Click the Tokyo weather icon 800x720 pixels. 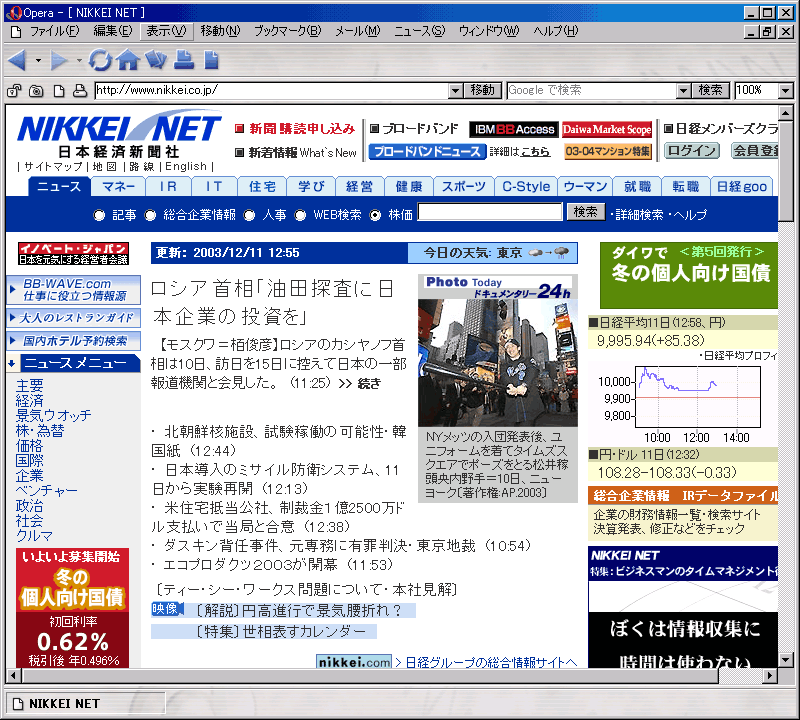click(549, 253)
